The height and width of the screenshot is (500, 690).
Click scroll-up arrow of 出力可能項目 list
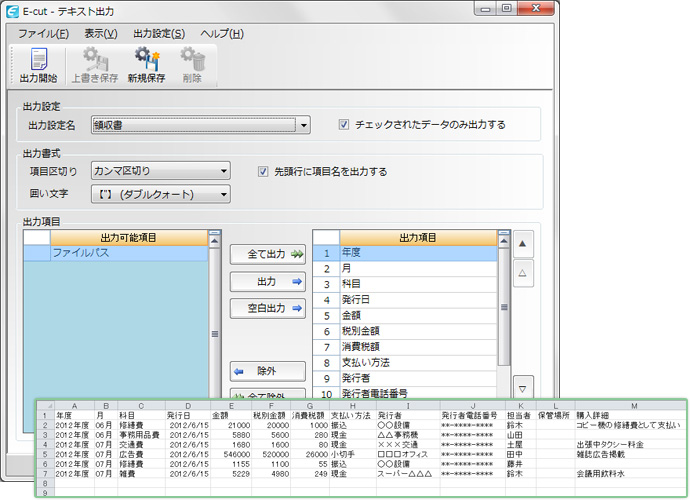coord(214,241)
